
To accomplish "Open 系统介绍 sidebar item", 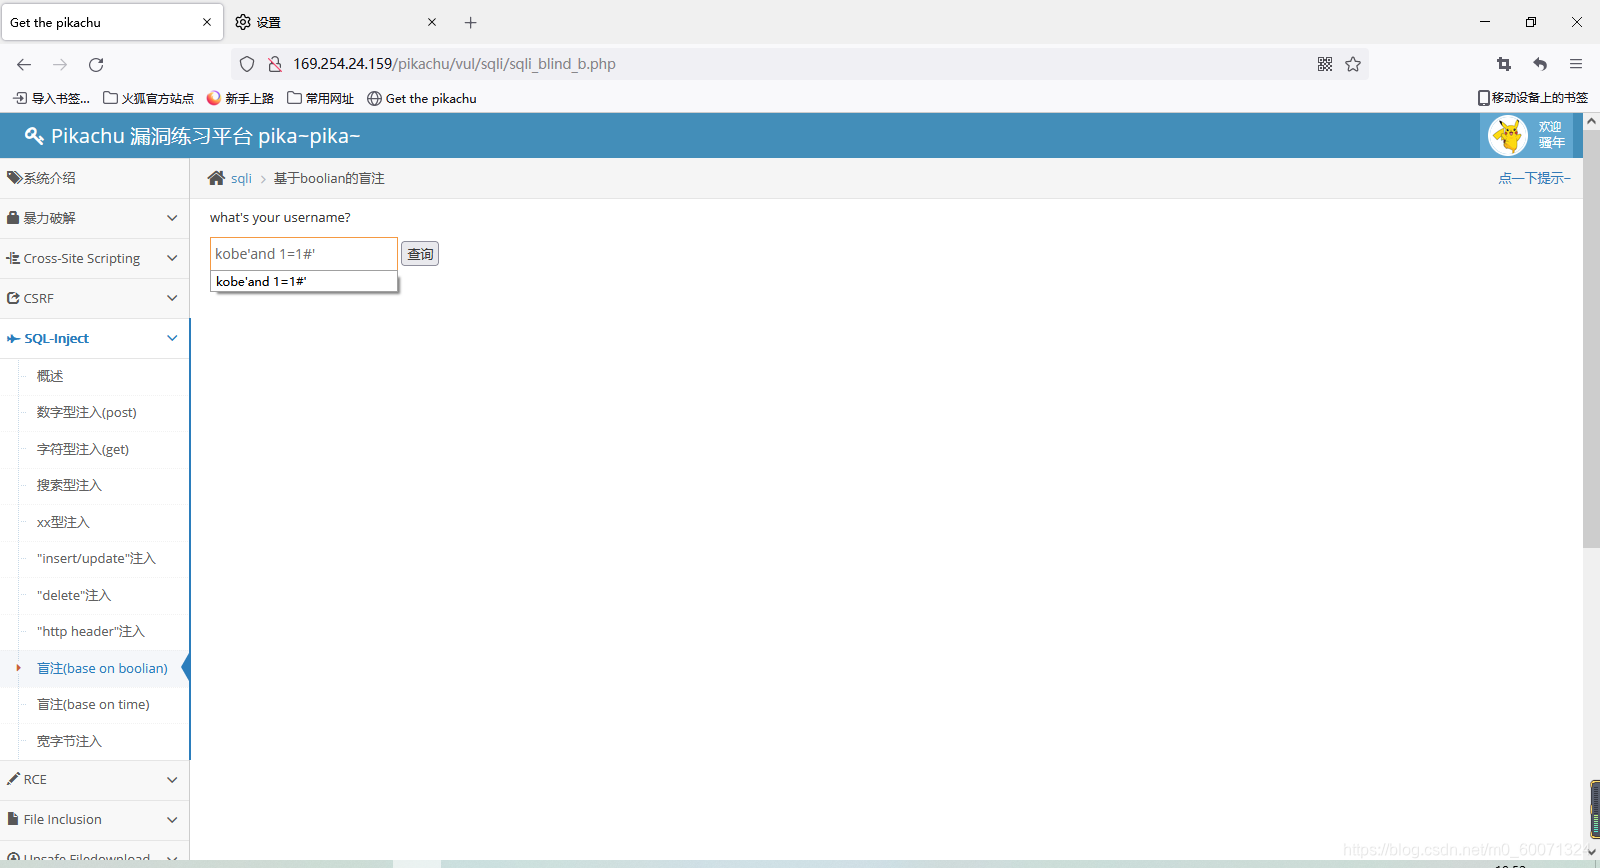I will point(94,178).
